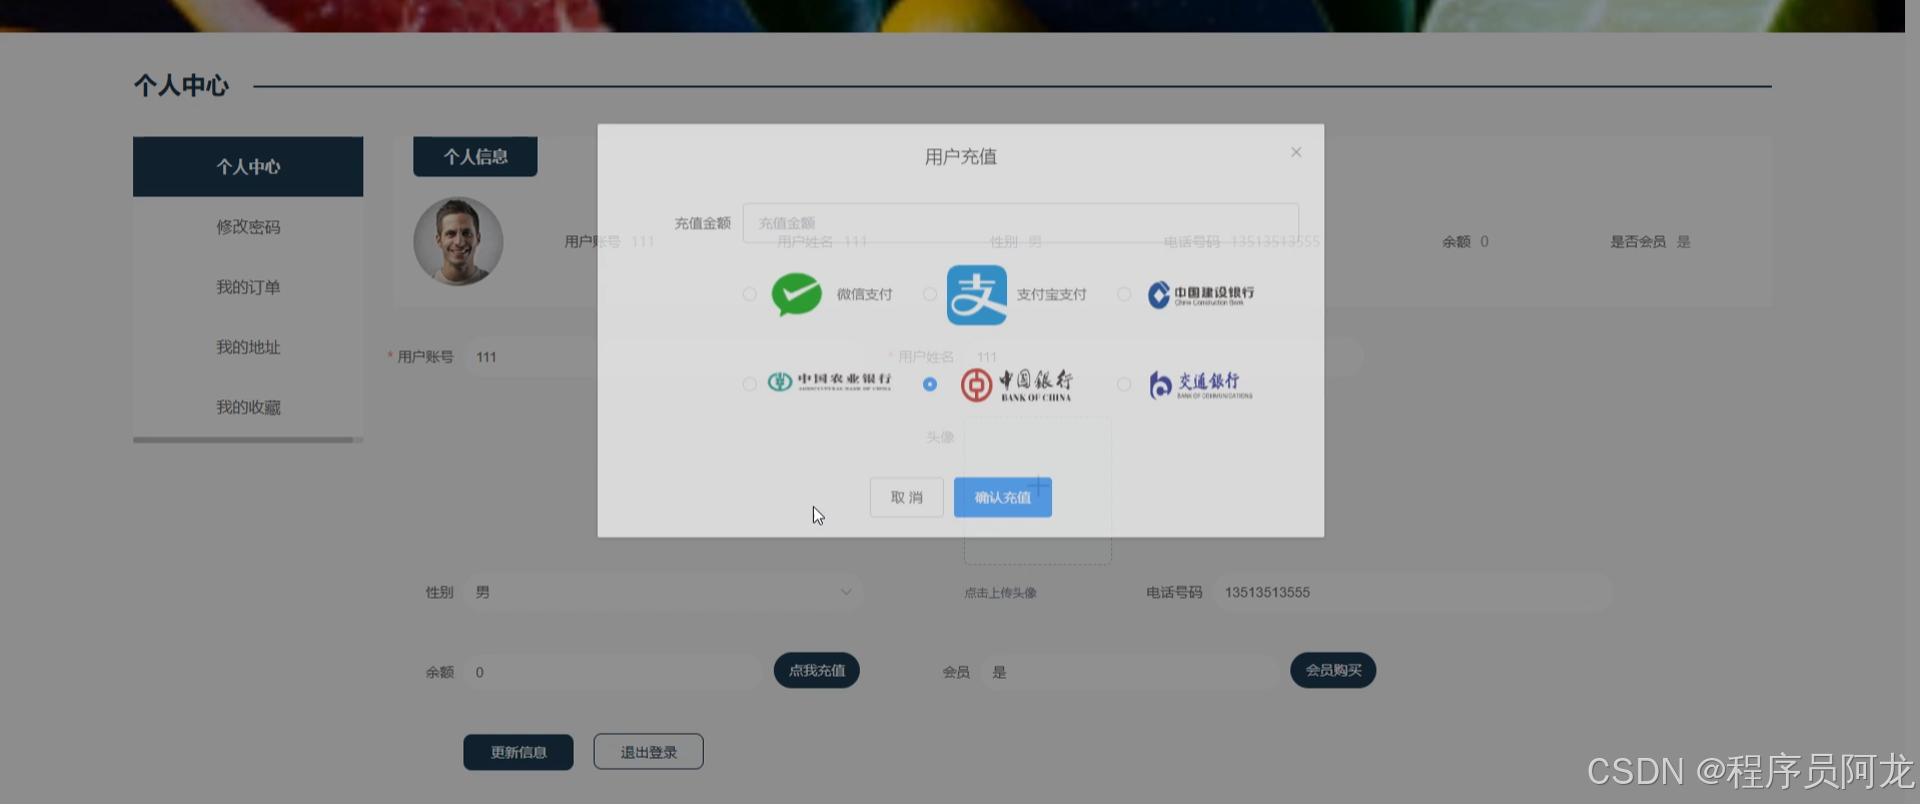Click the WeChat Pay logo icon
1920x804 pixels.
(796, 294)
